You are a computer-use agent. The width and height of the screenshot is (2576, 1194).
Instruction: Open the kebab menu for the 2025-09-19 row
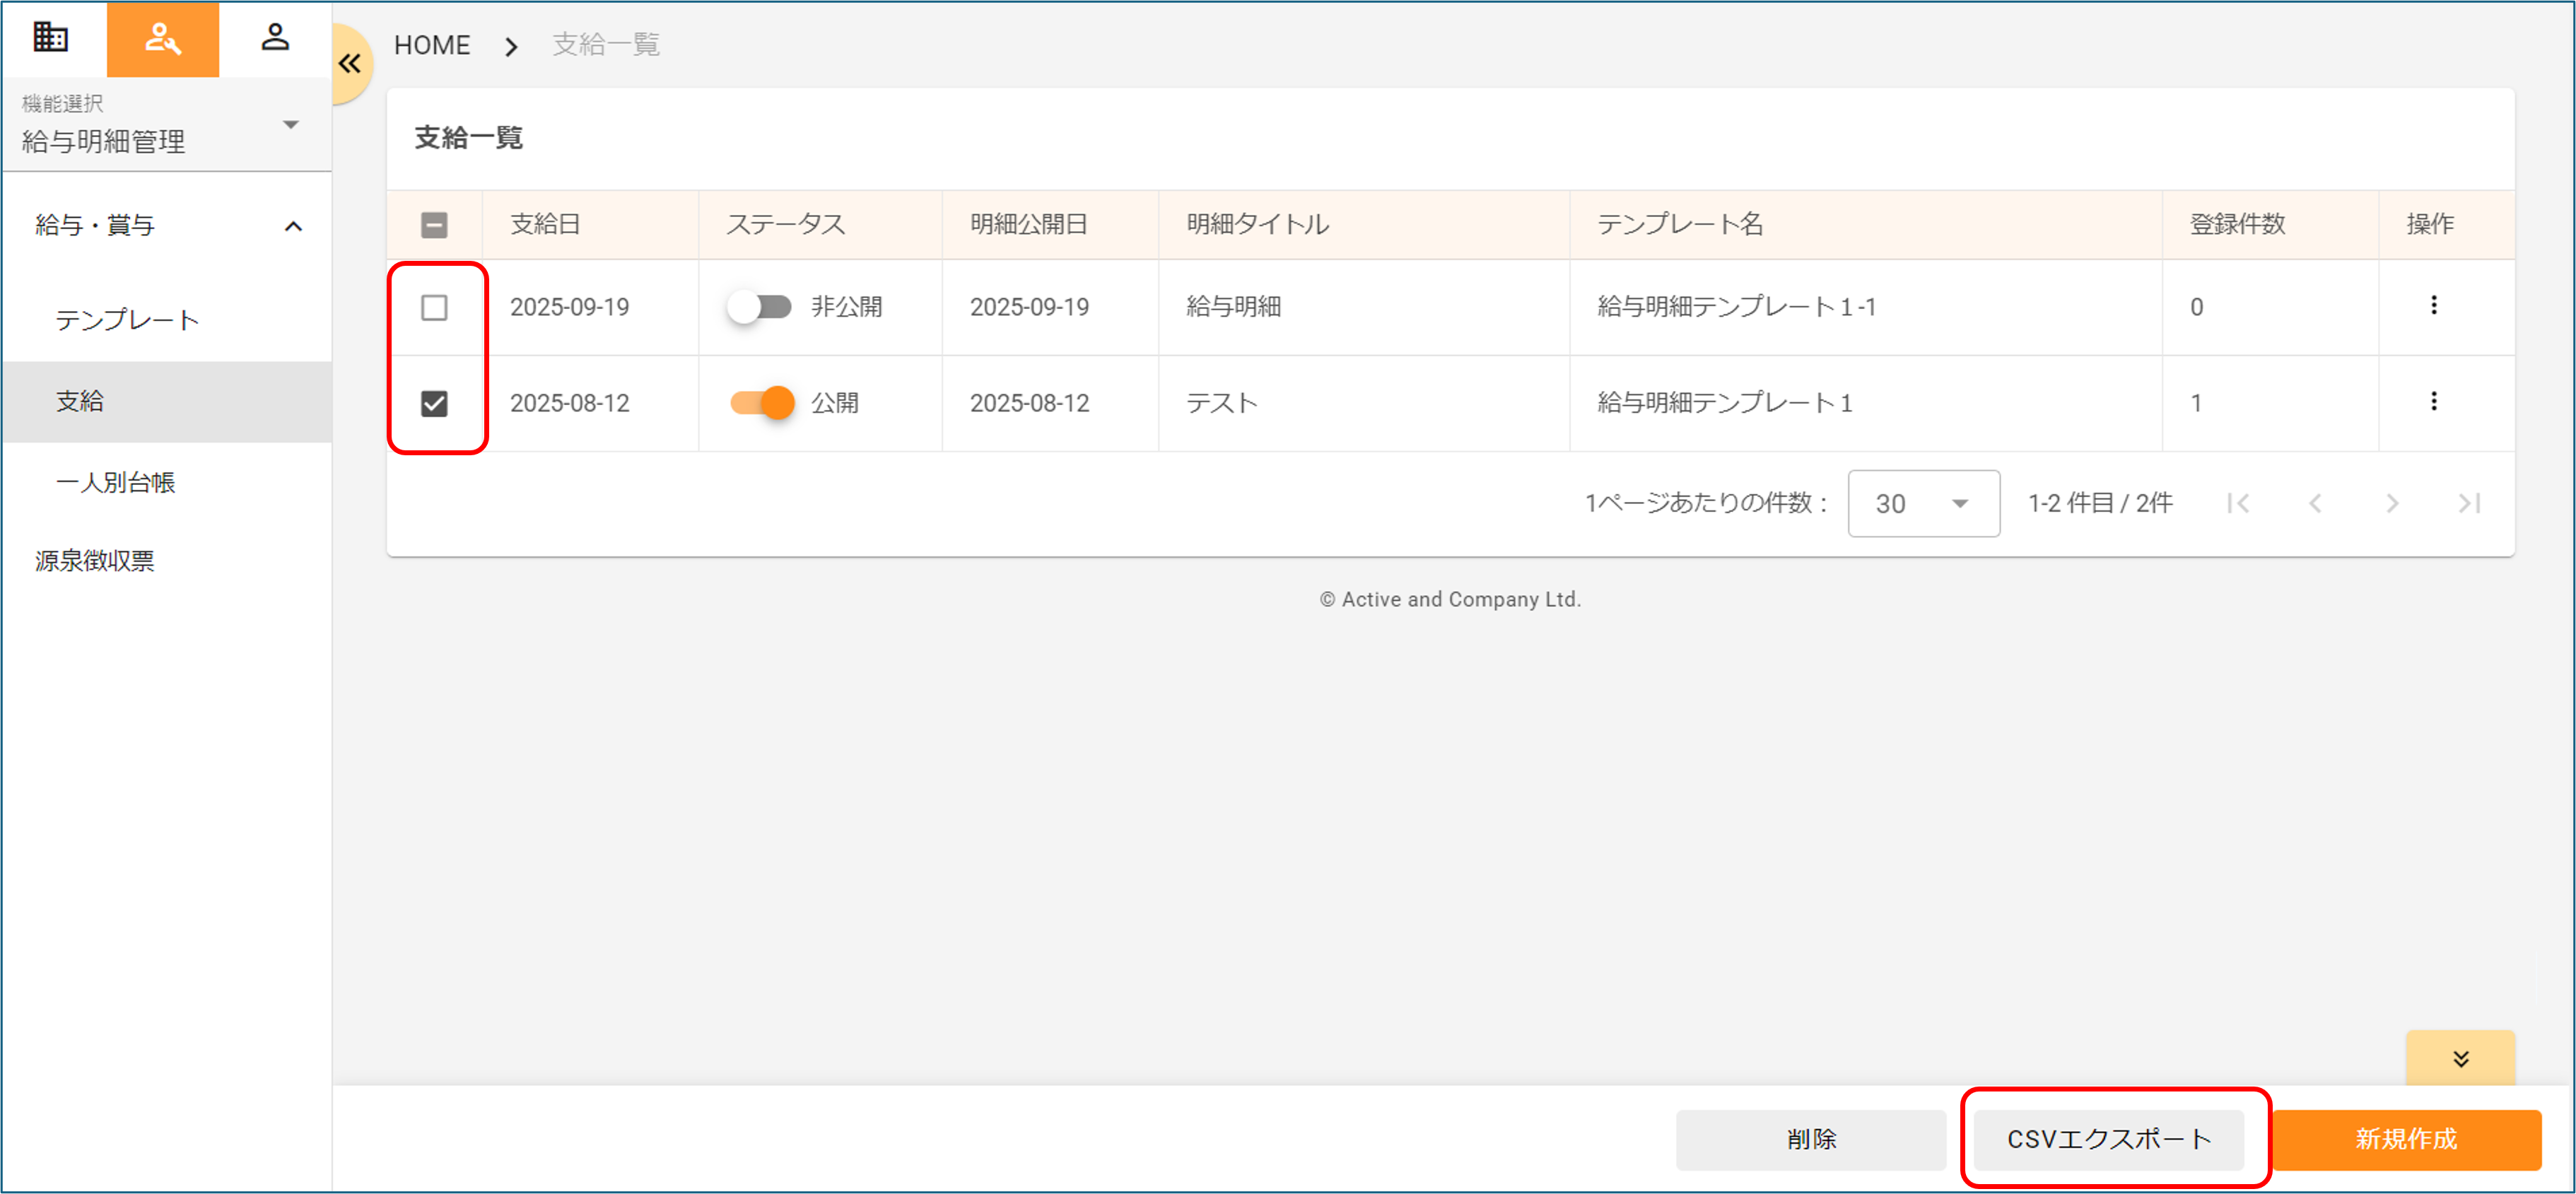pyautogui.click(x=2434, y=306)
